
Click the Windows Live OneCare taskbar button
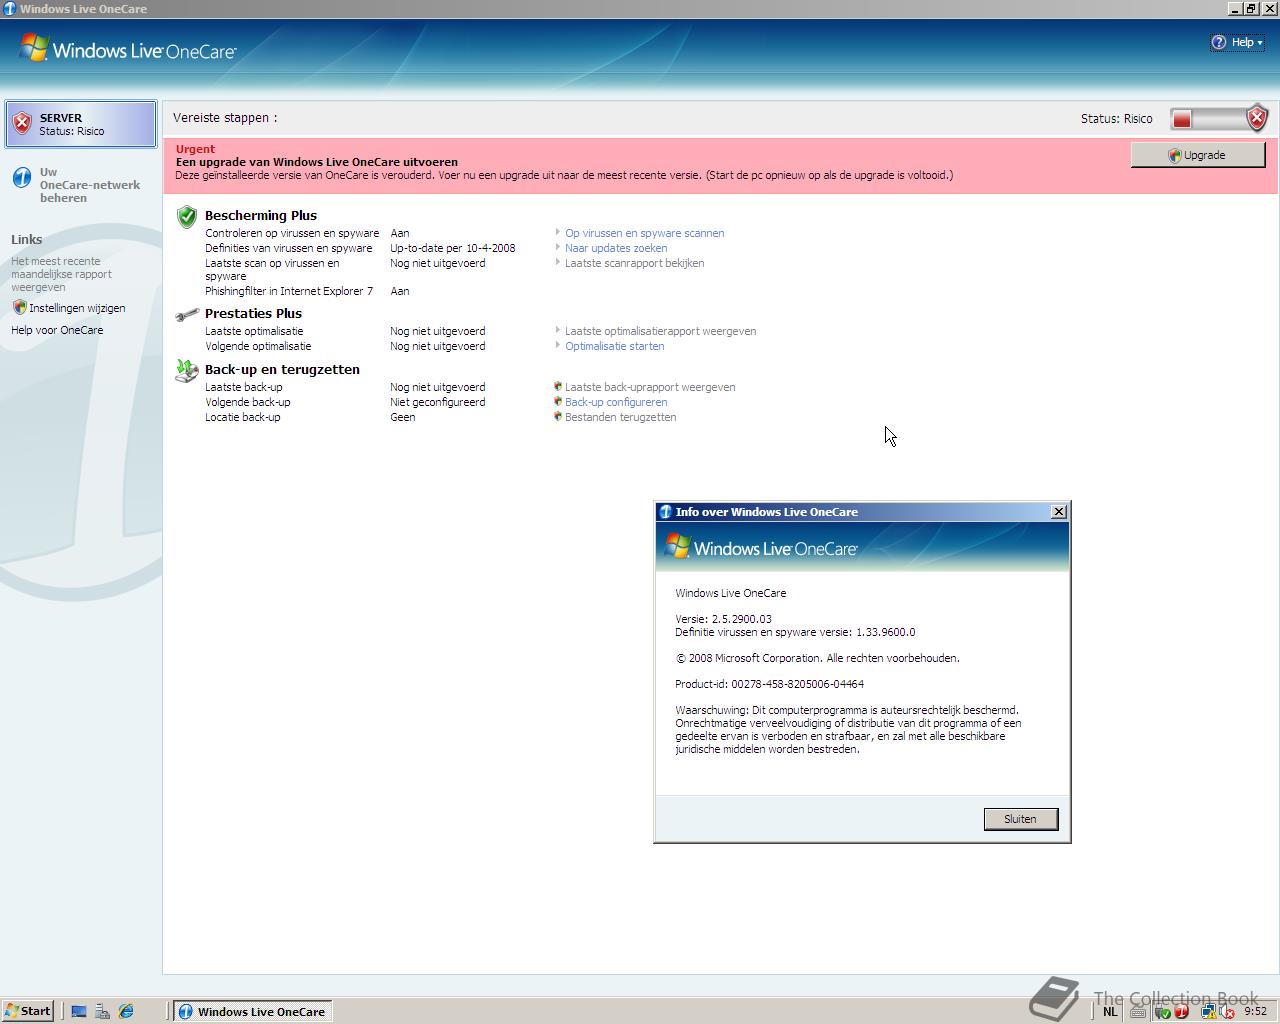click(252, 1011)
